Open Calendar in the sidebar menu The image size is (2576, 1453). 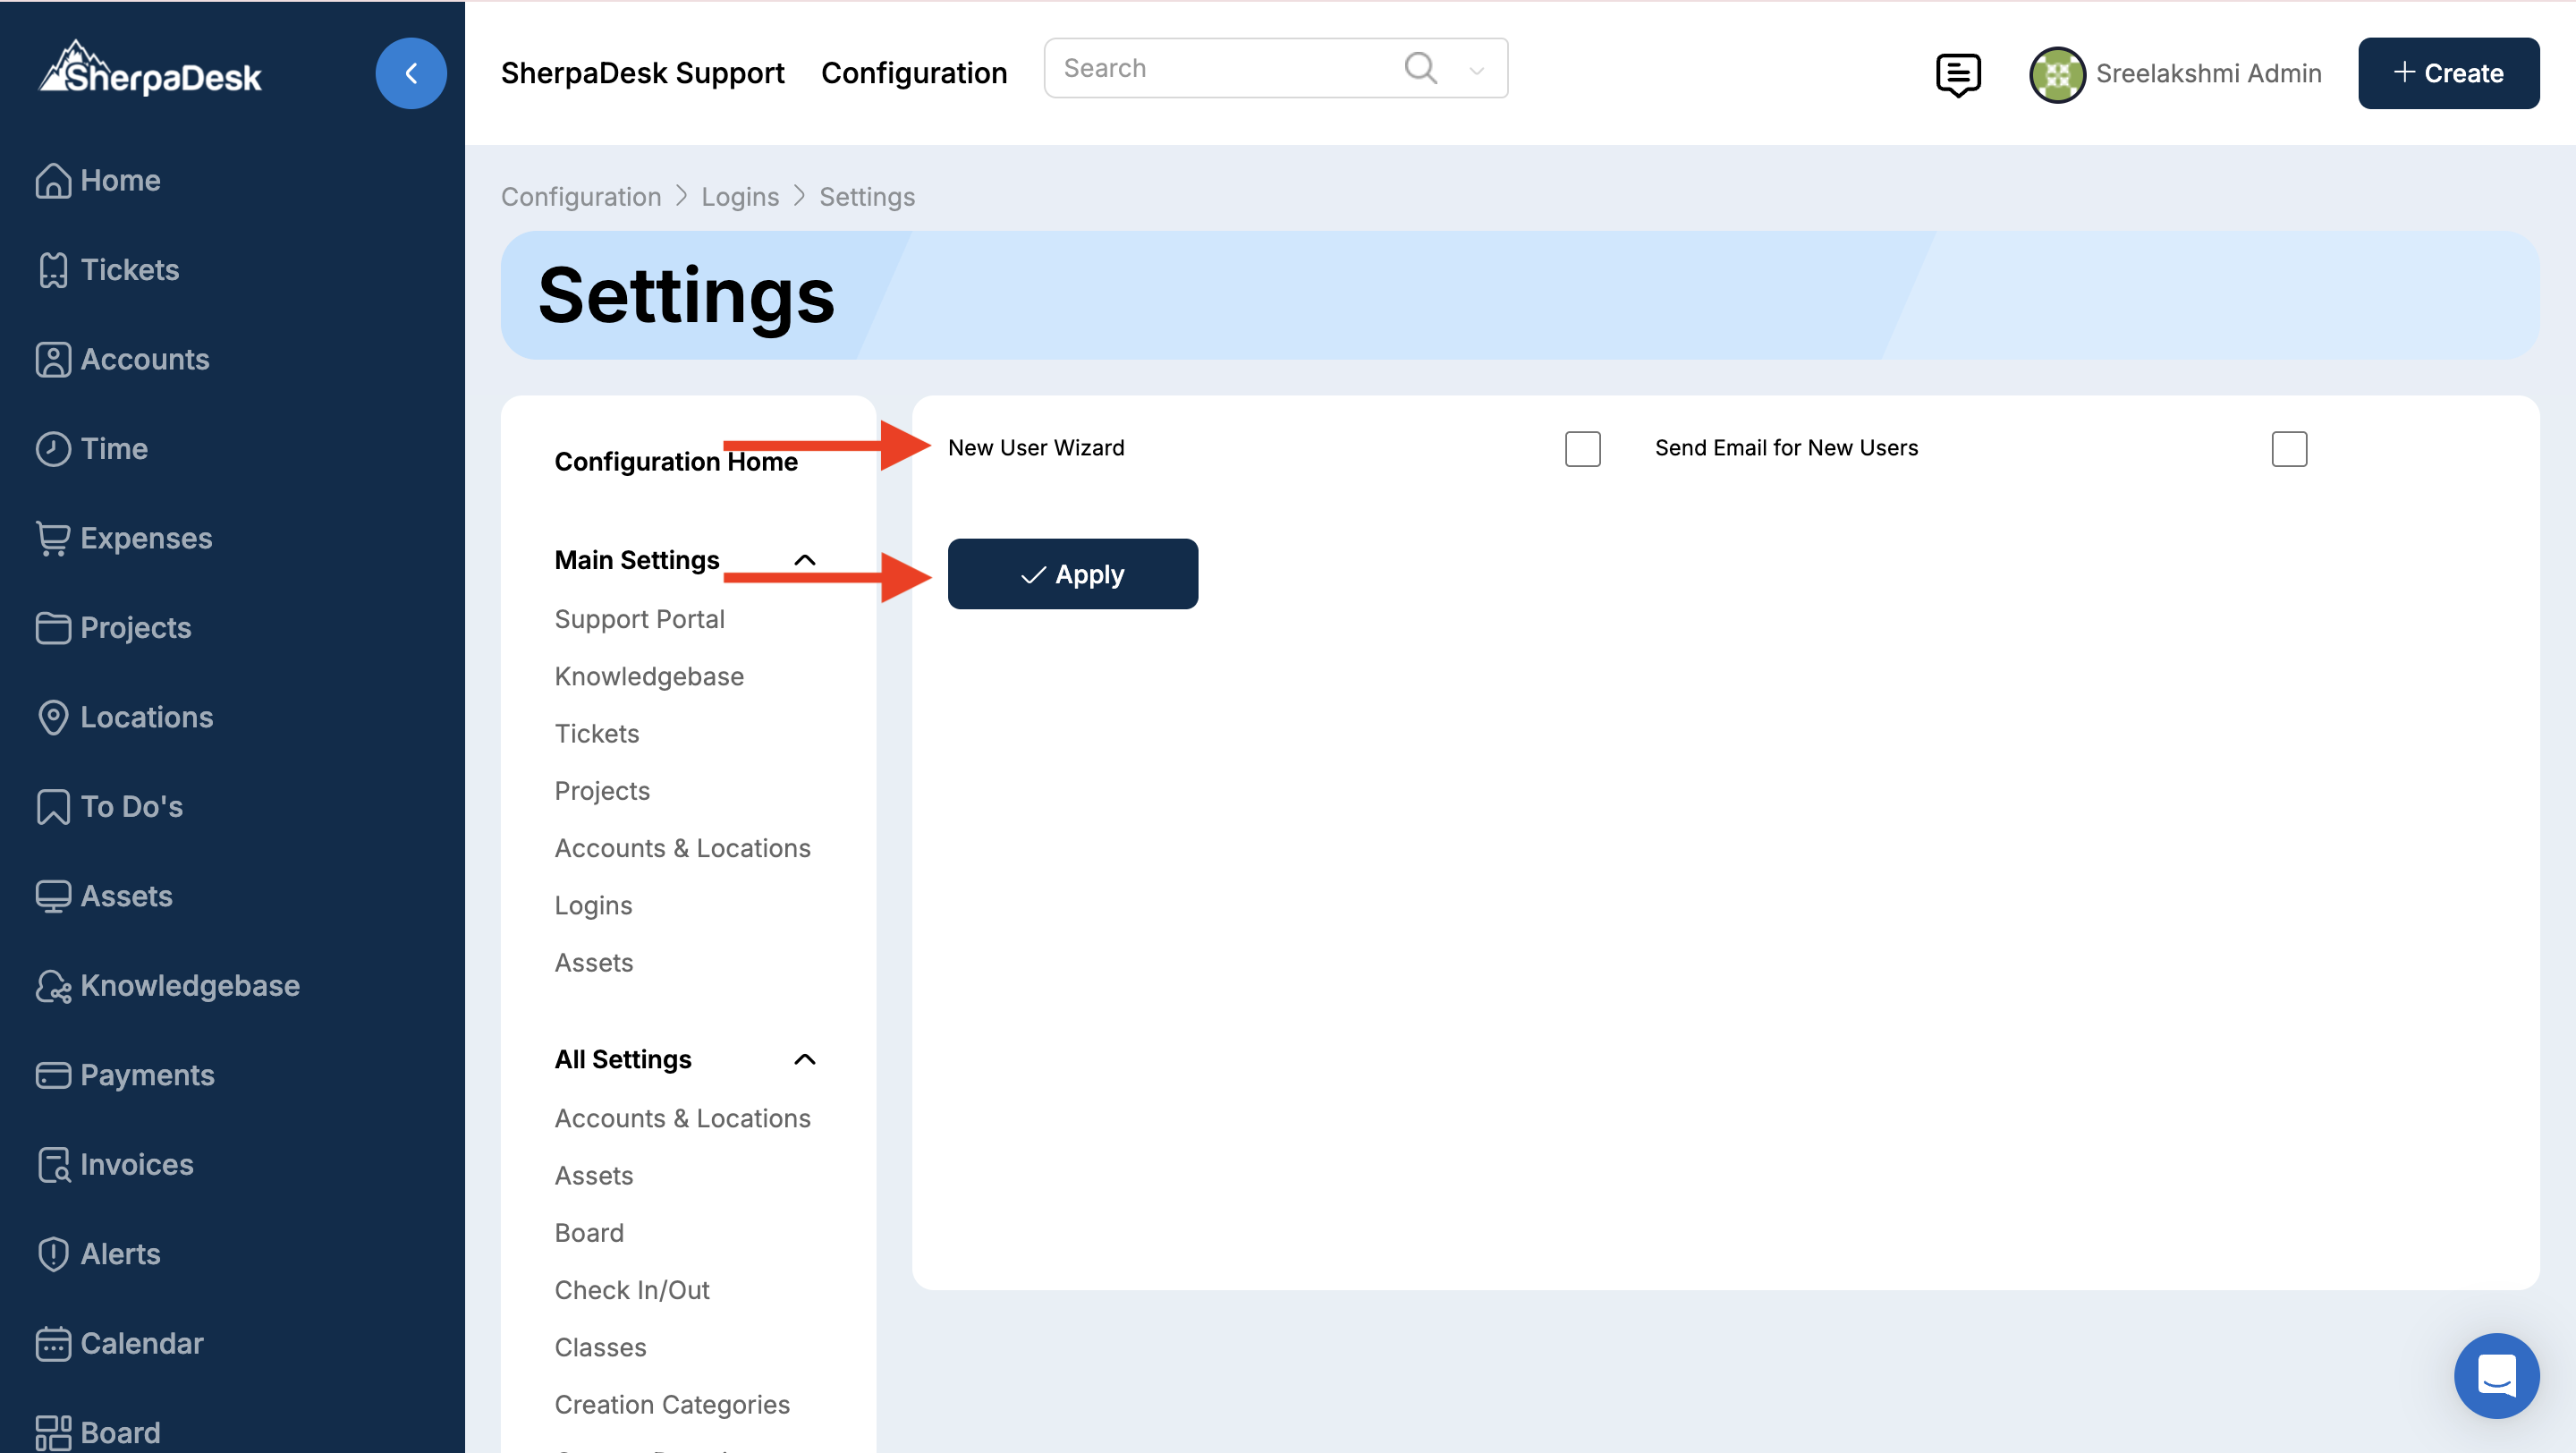[141, 1344]
